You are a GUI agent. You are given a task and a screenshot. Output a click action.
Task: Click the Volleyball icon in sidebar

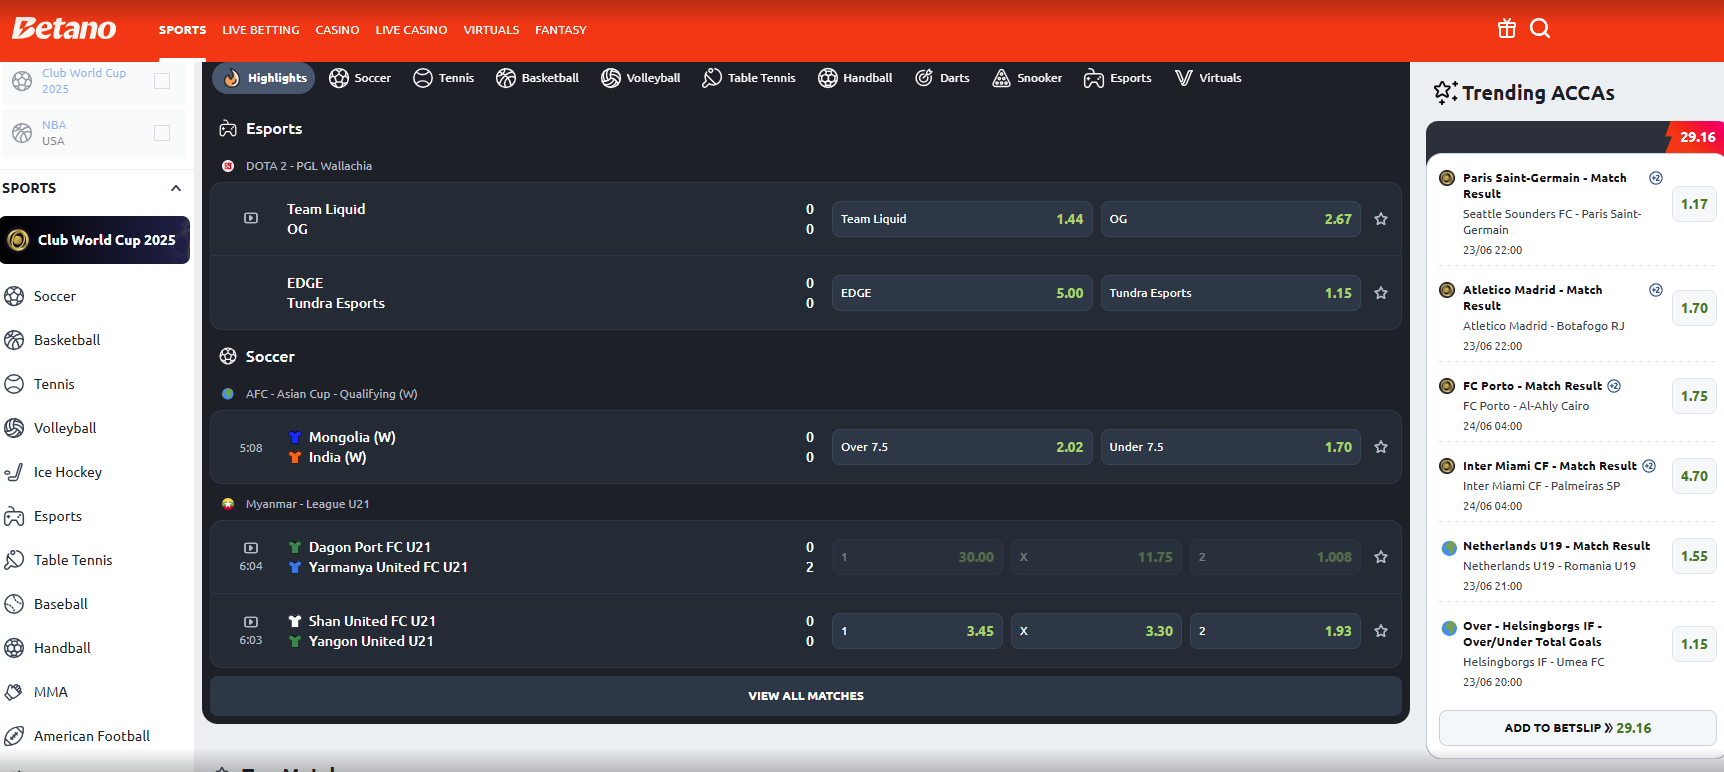pos(14,428)
